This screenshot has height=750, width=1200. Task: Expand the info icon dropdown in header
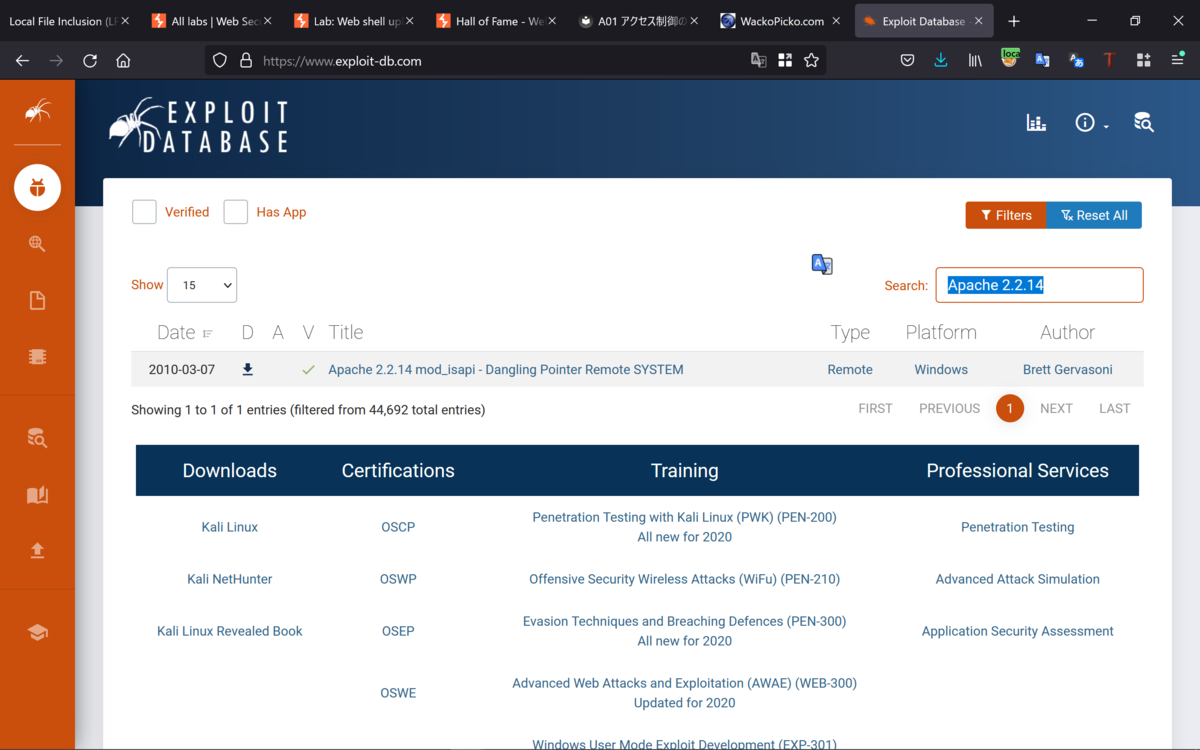(x=1092, y=123)
